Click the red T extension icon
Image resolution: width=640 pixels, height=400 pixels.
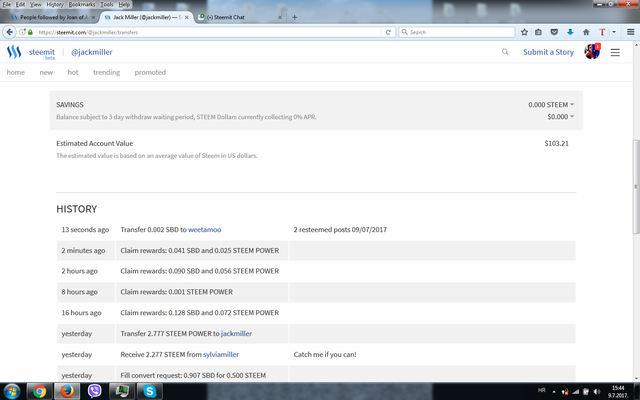(602, 32)
